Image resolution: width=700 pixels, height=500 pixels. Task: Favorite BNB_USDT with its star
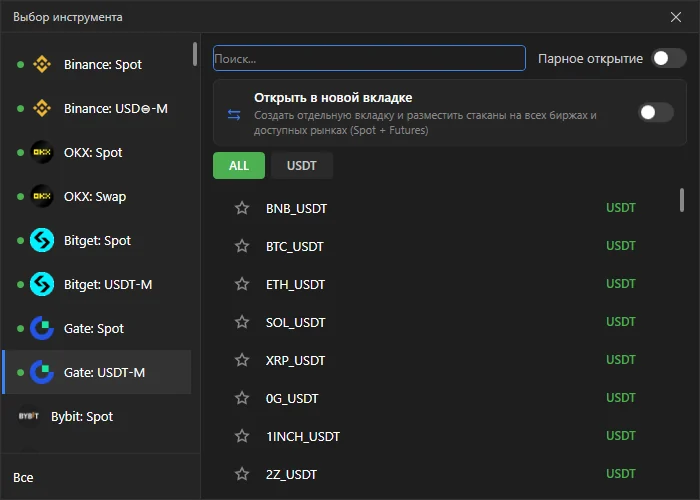(x=242, y=208)
